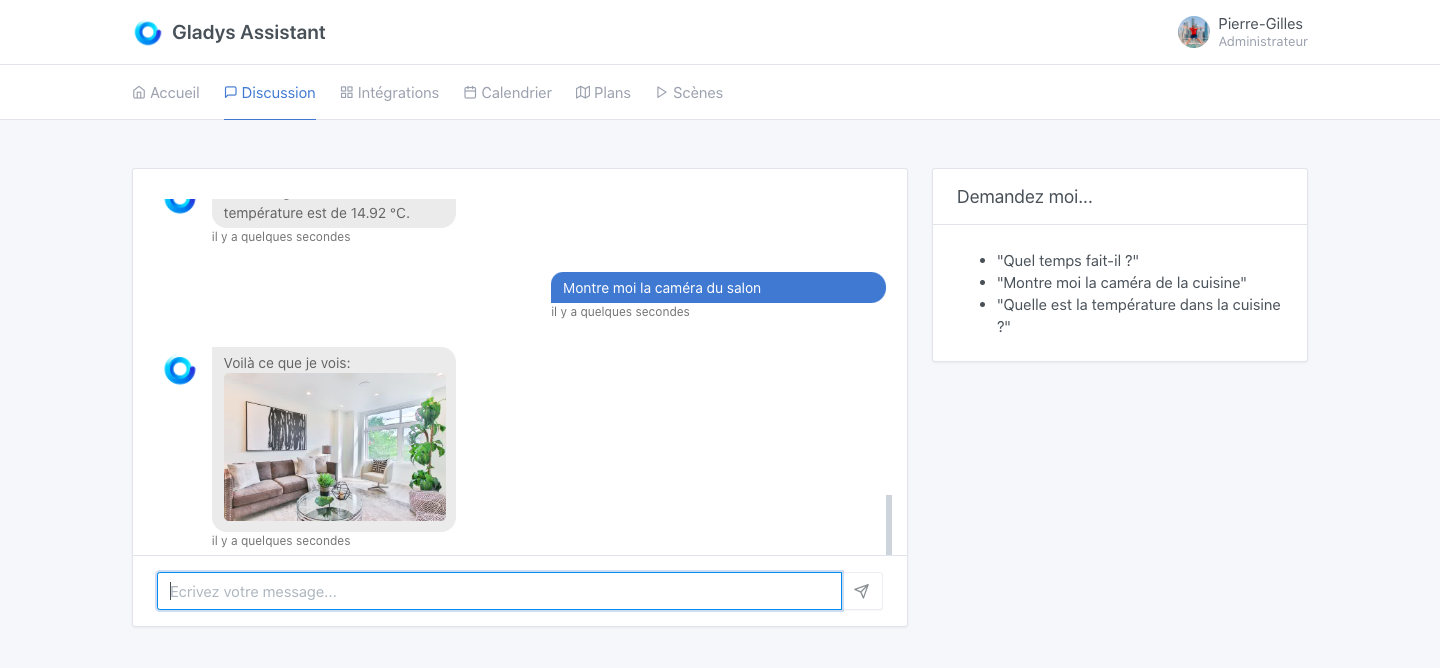Click the grid icon next to Intégrations
The height and width of the screenshot is (668, 1440).
coord(346,92)
